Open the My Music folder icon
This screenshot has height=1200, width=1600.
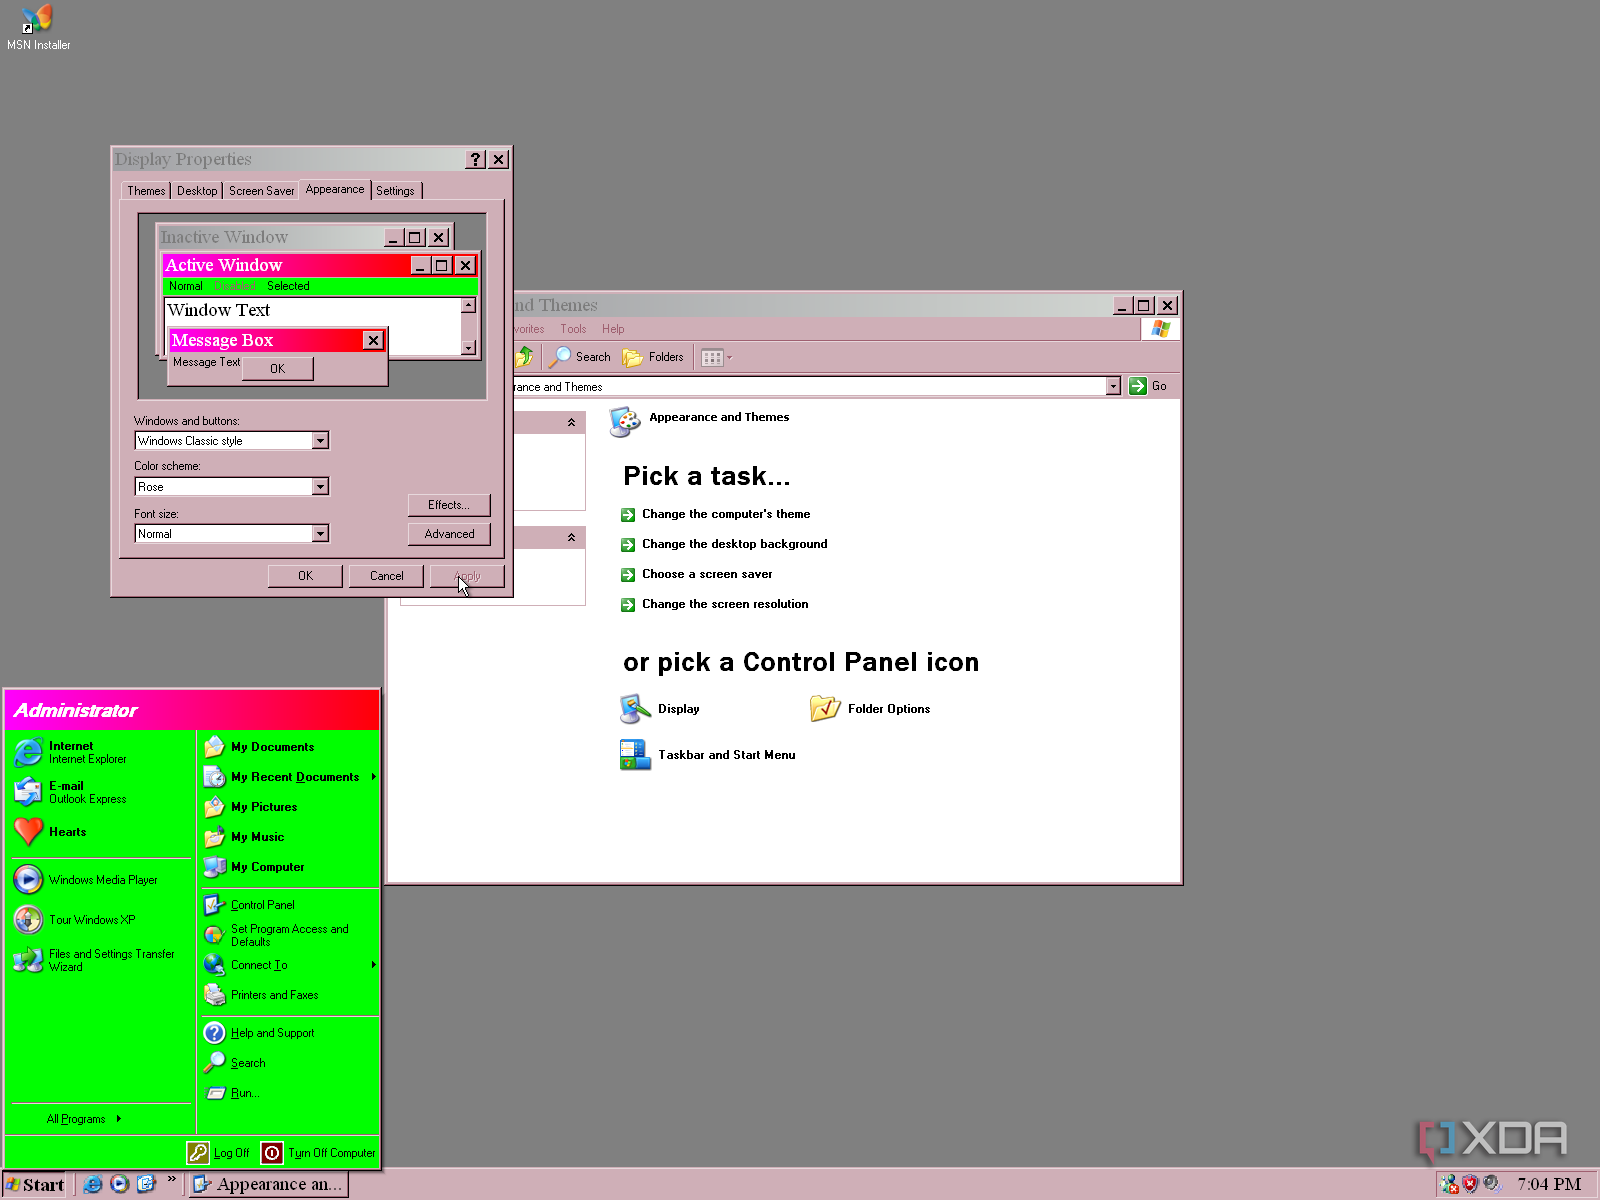[x=214, y=837]
